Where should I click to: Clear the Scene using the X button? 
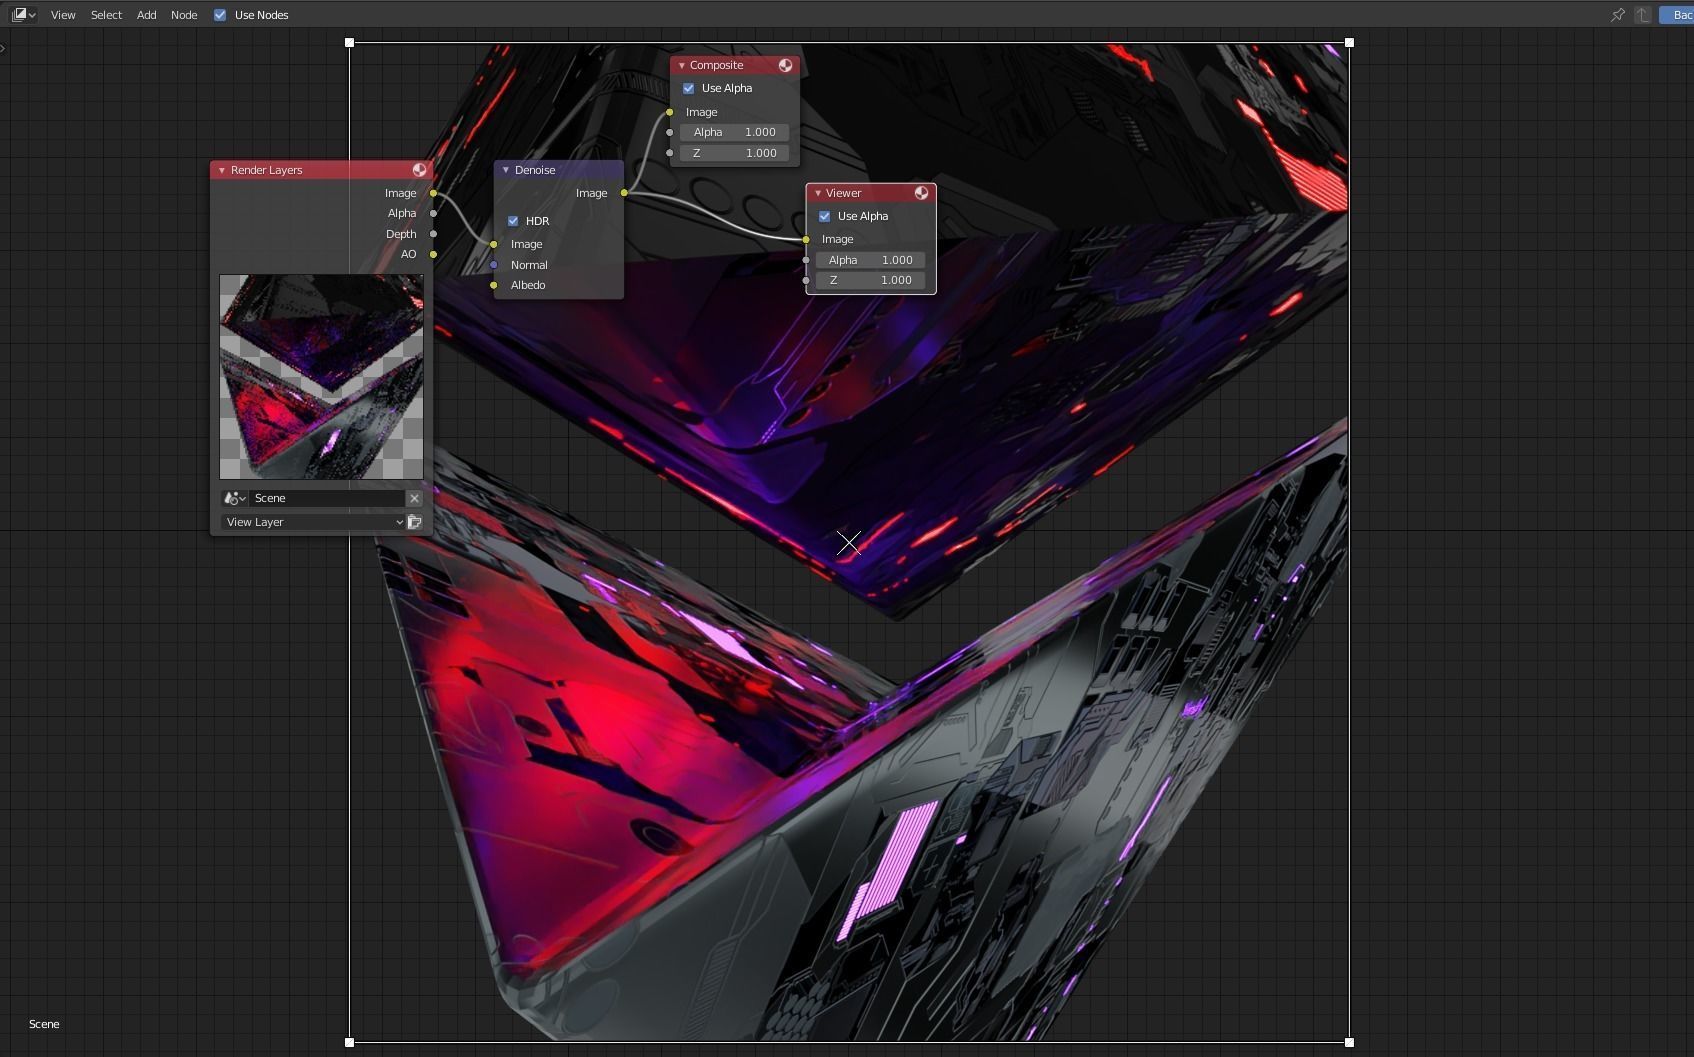tap(414, 498)
